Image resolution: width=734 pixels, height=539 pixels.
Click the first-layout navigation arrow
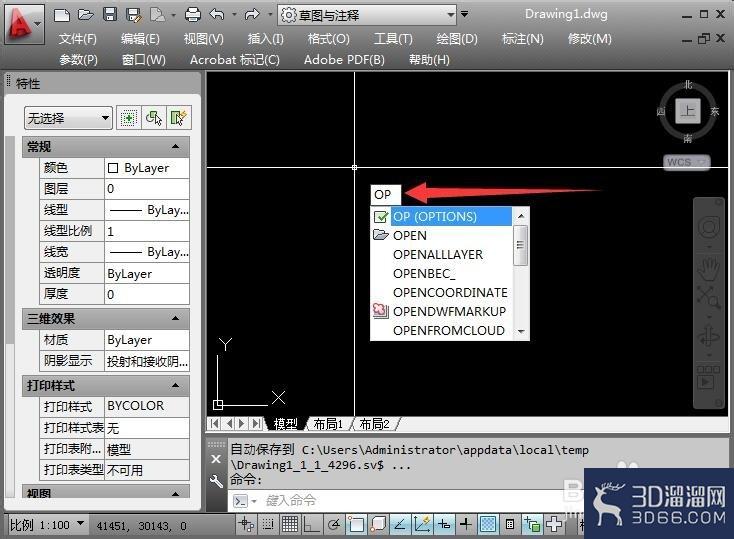pyautogui.click(x=214, y=424)
